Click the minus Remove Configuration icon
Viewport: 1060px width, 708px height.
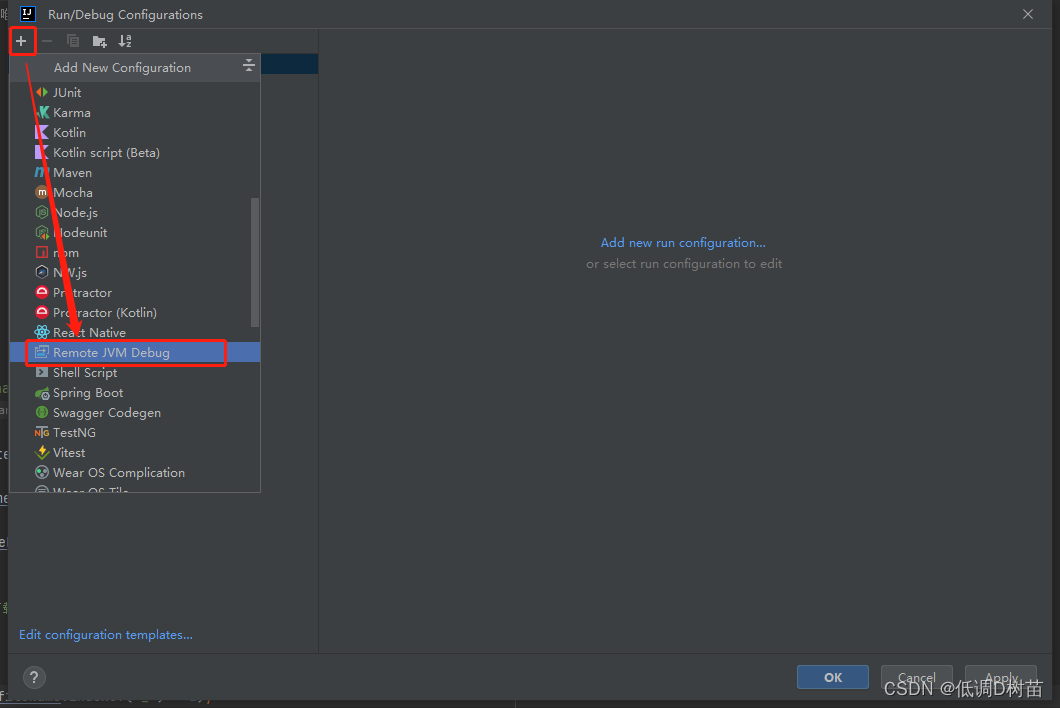coord(47,41)
